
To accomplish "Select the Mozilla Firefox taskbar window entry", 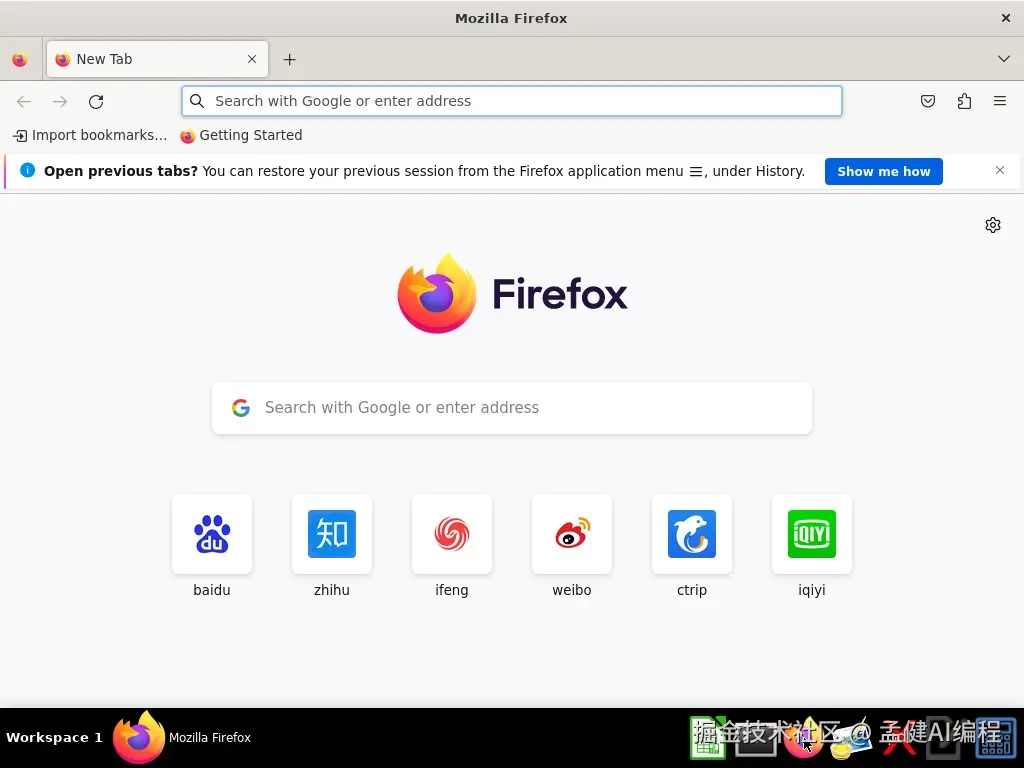I will coord(182,737).
